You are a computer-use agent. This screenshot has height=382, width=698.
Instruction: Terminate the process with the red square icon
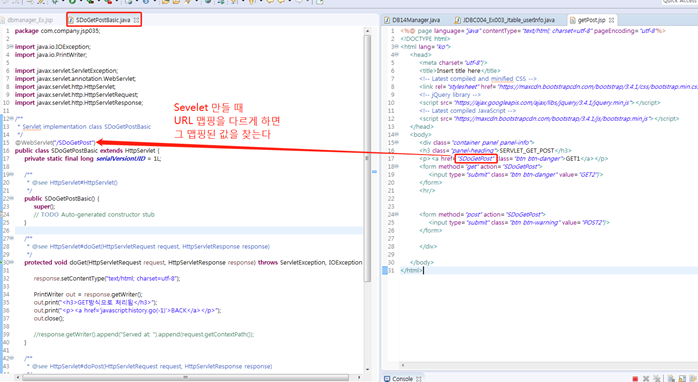click(x=635, y=379)
